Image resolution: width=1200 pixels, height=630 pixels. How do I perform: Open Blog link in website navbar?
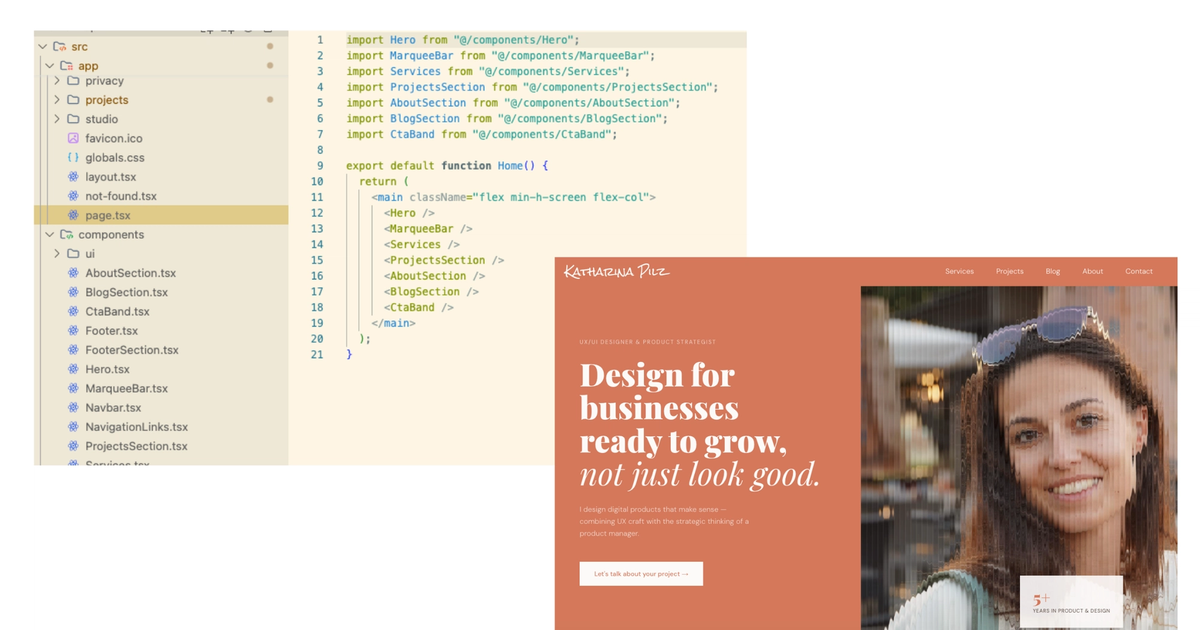(1053, 271)
